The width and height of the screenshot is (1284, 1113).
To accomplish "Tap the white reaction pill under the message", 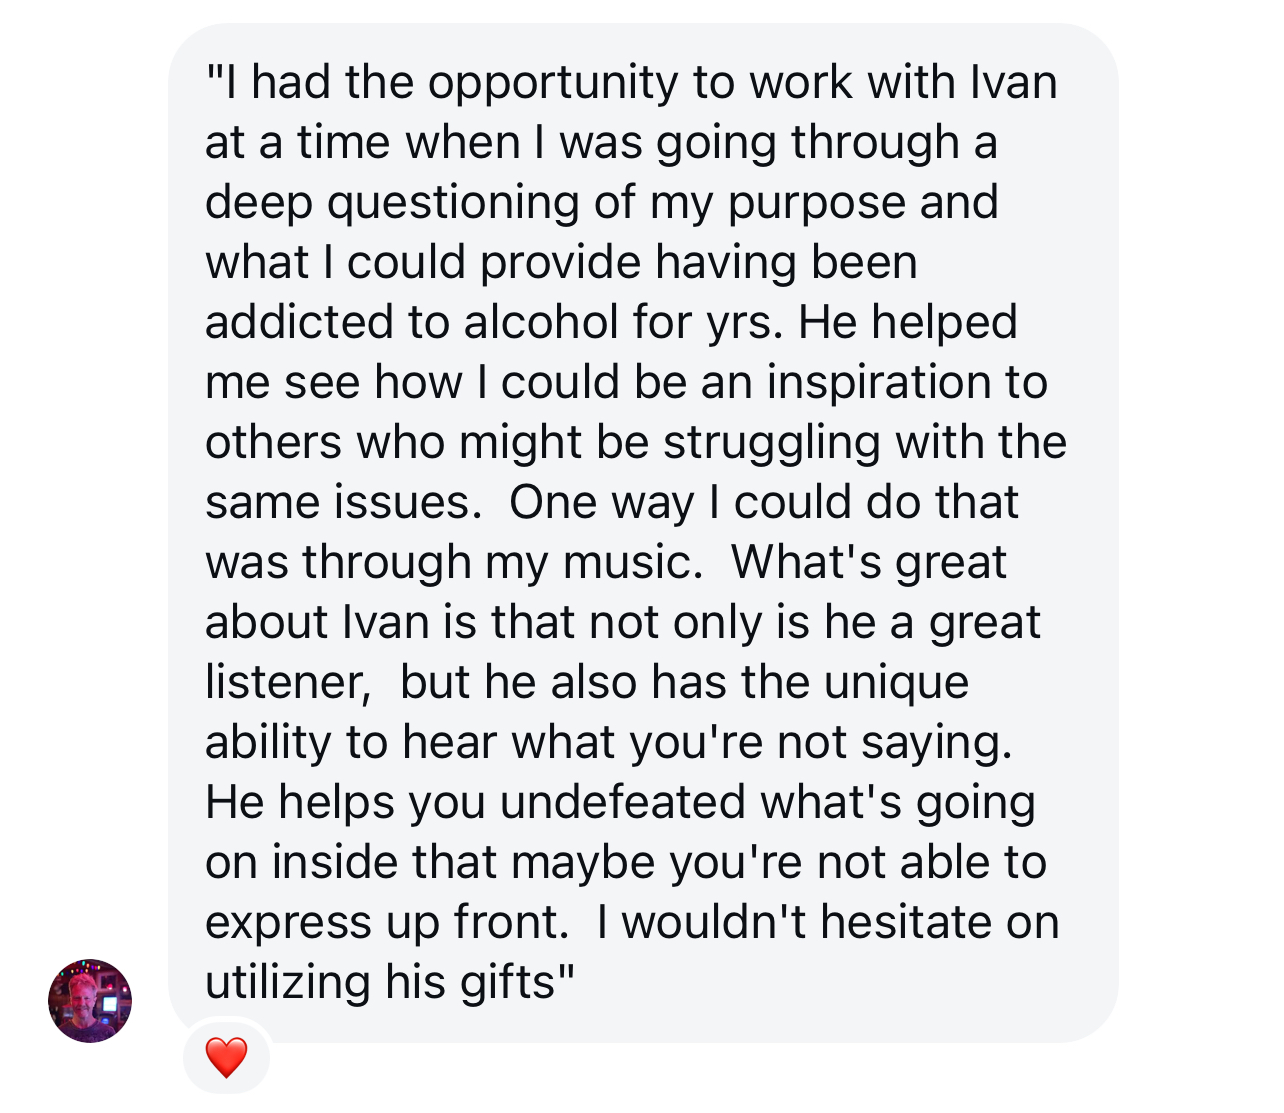I will coord(226,1057).
